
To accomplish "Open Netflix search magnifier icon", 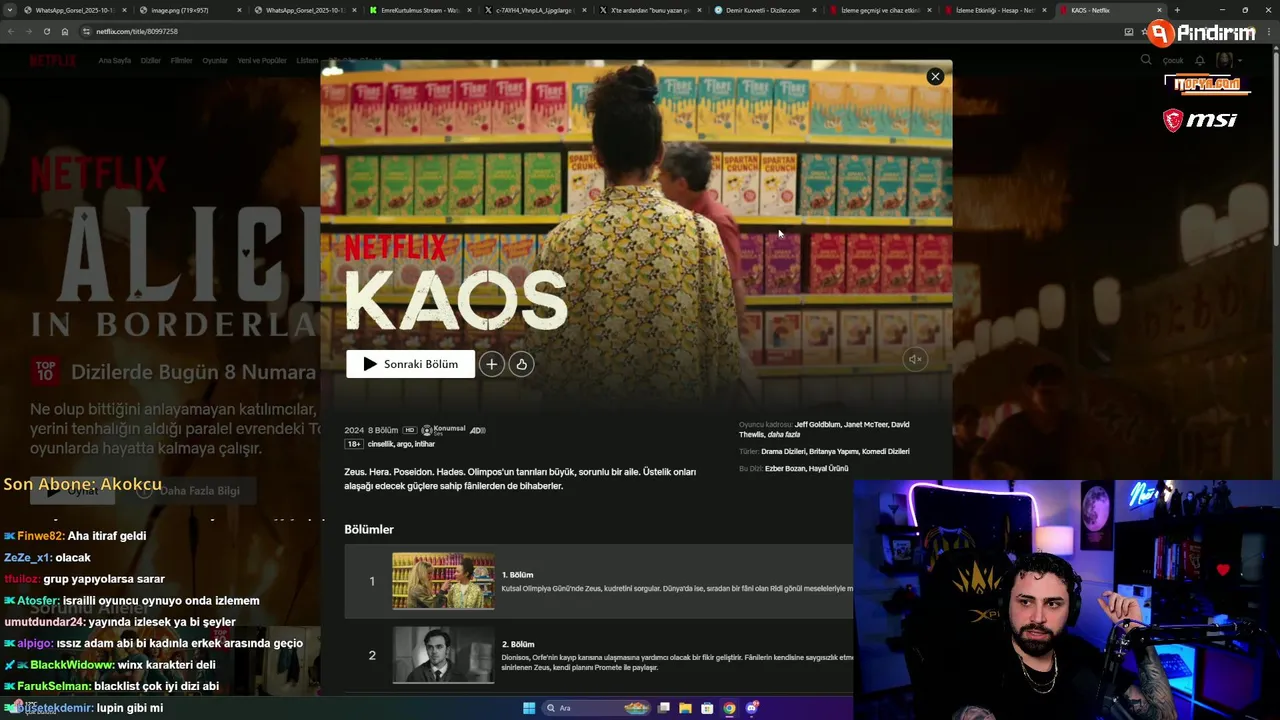I will [1146, 60].
